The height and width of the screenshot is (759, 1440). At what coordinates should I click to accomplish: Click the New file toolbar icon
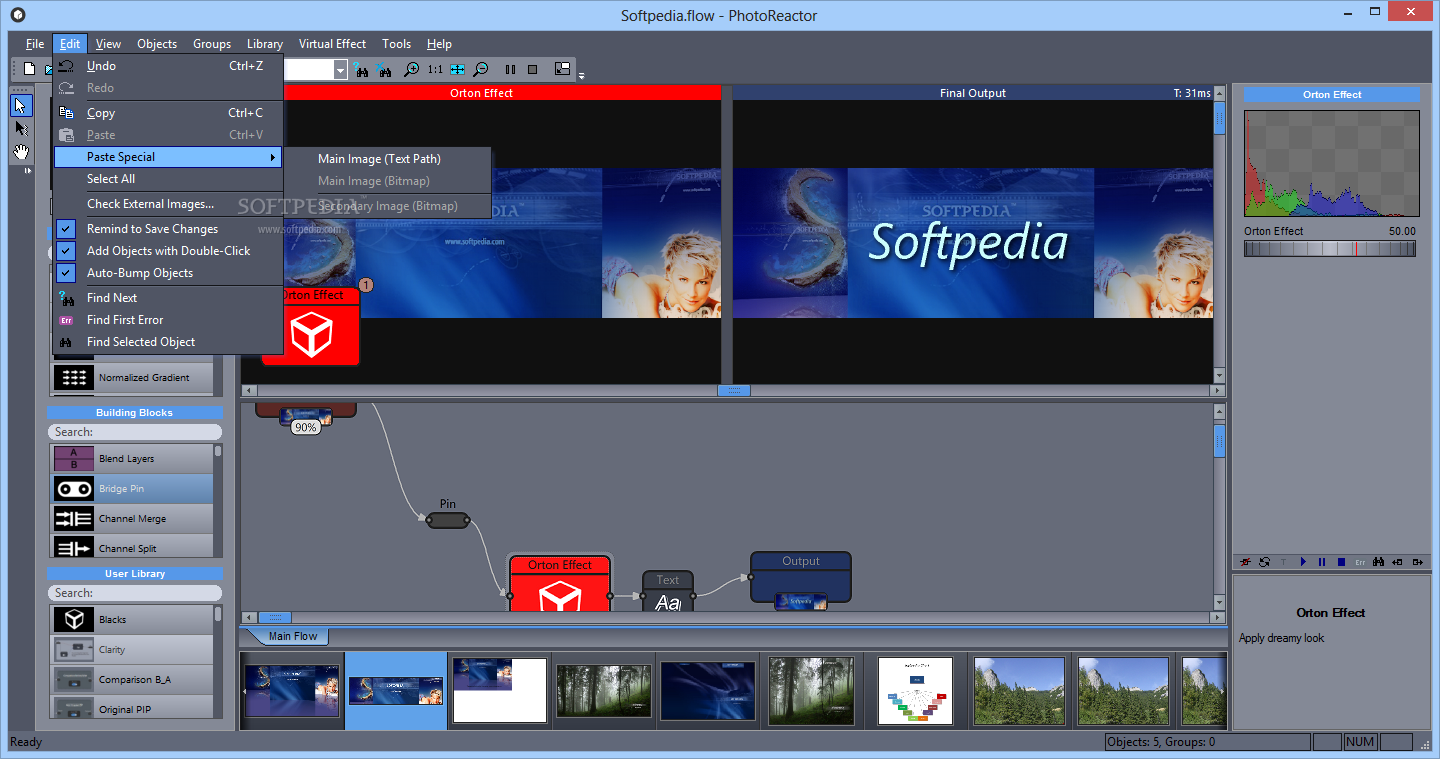(30, 69)
